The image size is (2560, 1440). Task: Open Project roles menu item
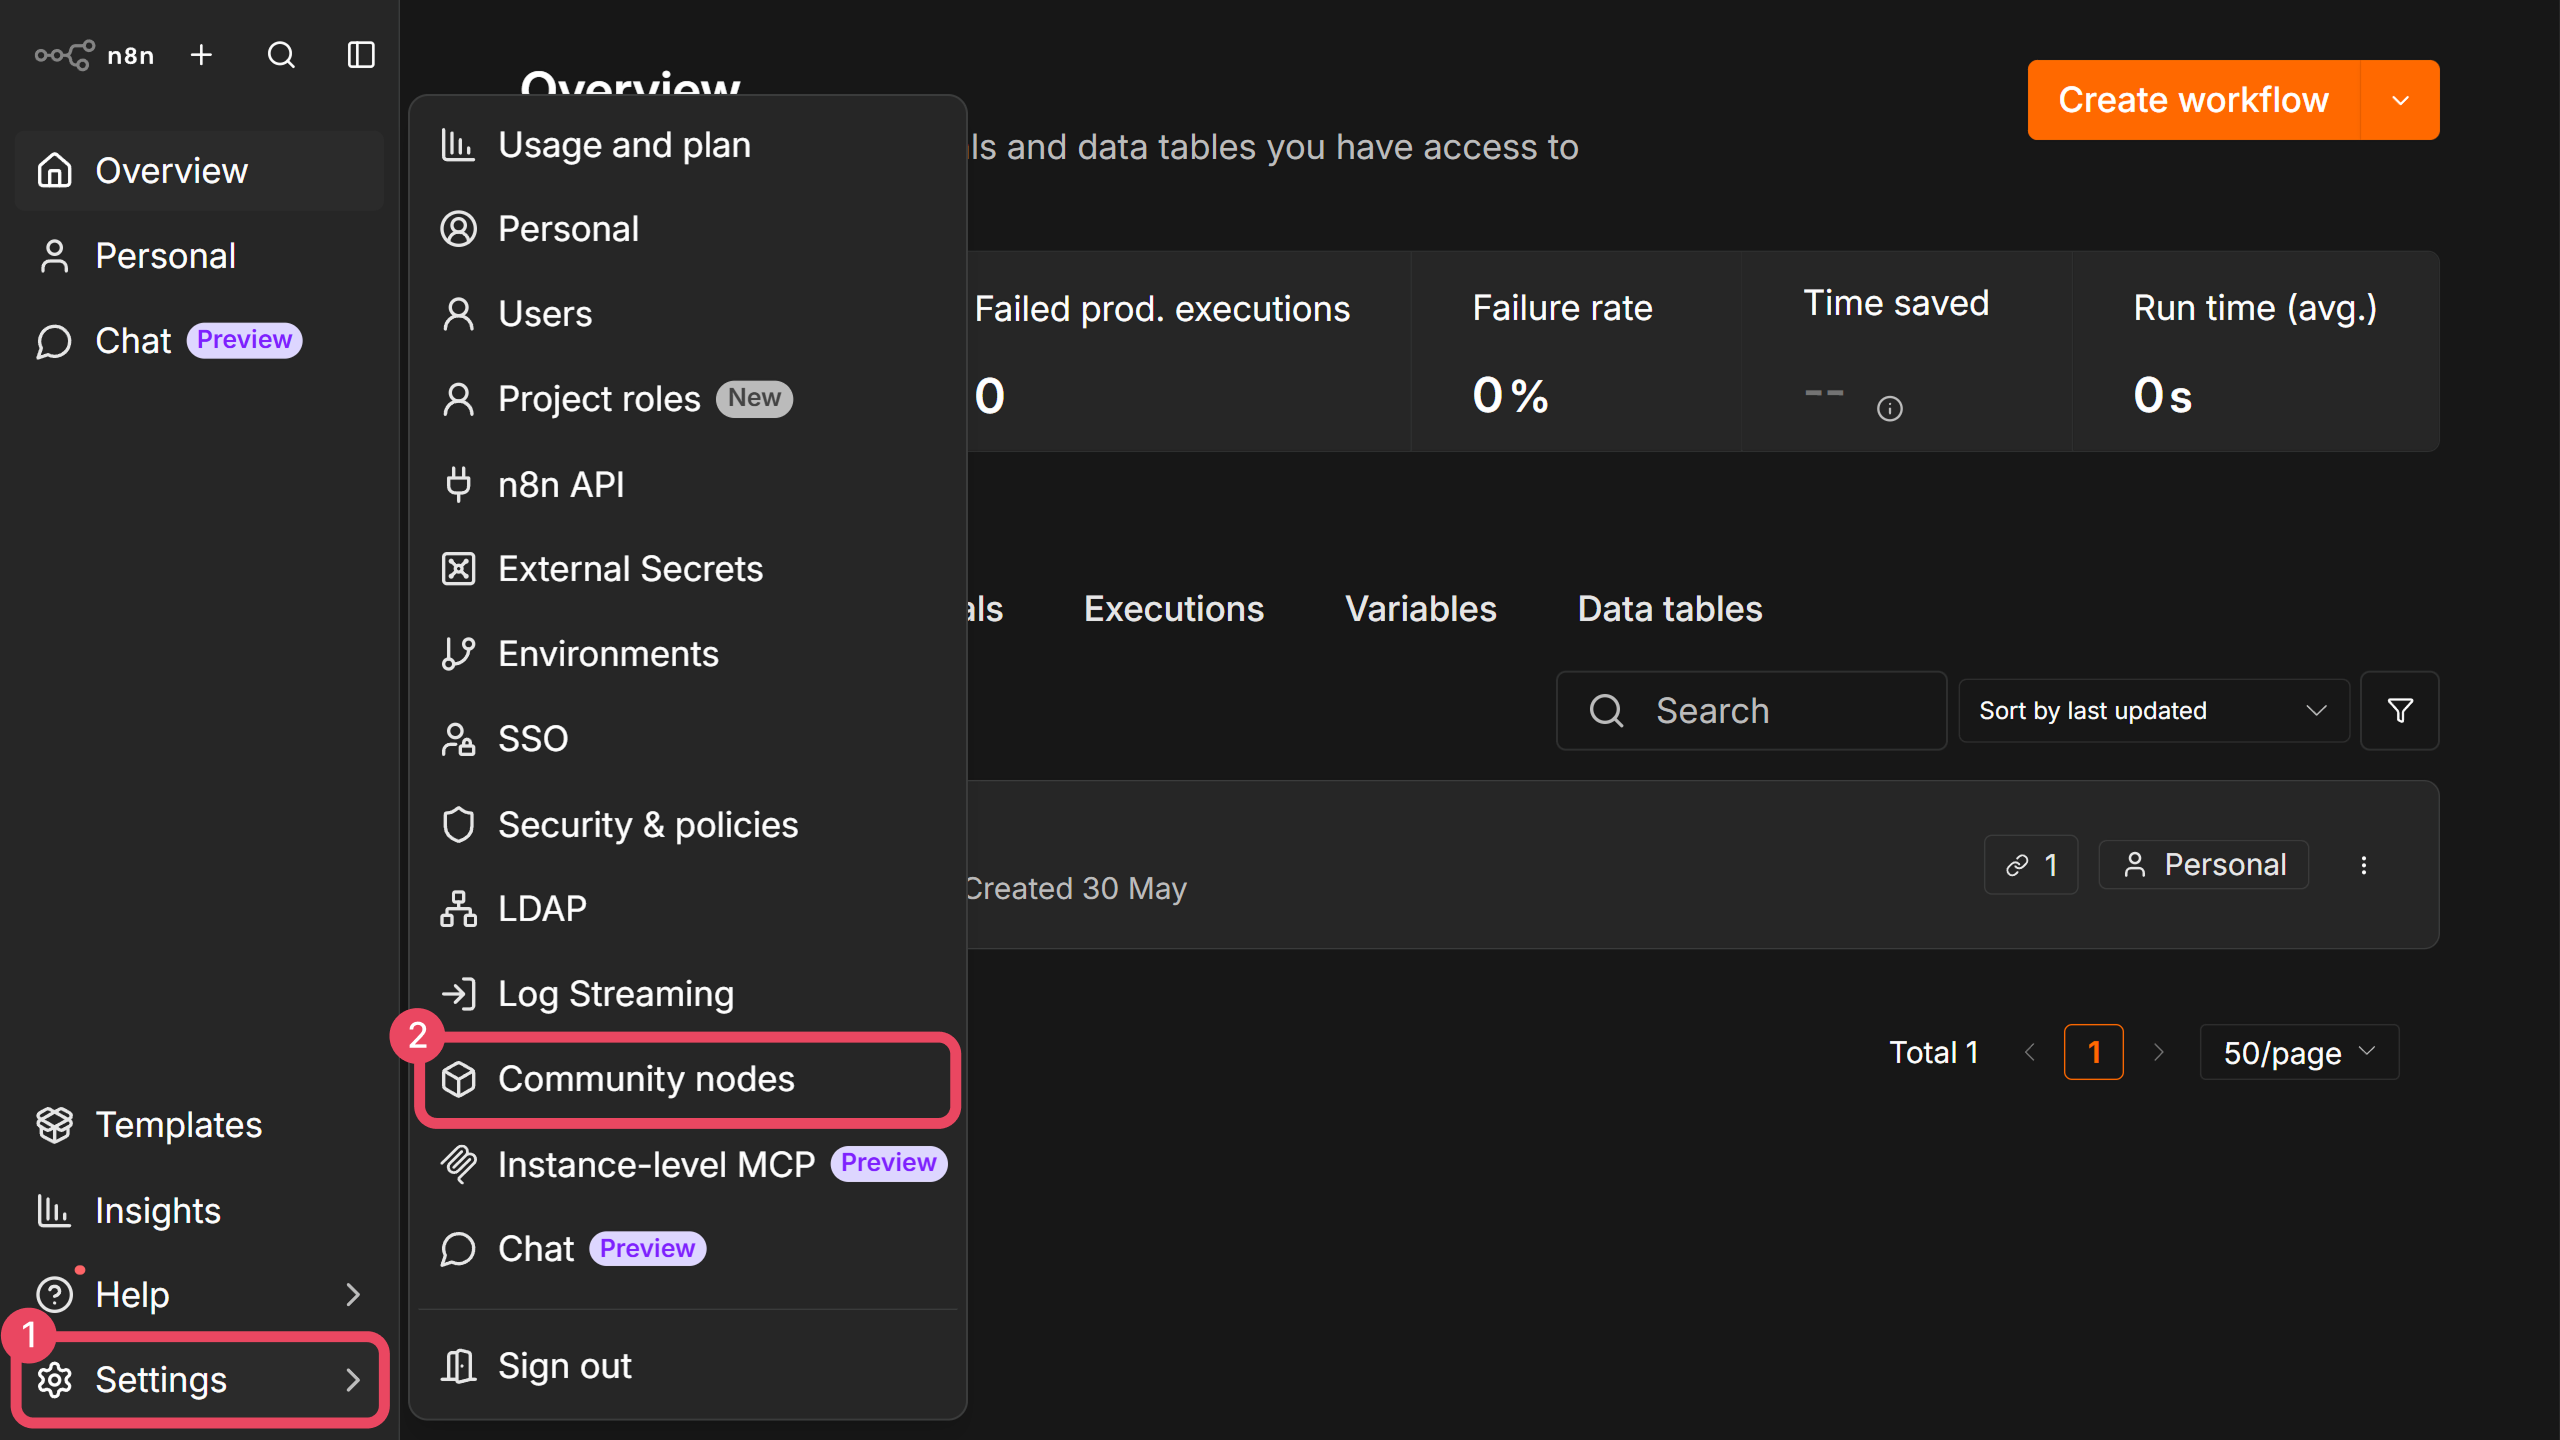[x=688, y=399]
